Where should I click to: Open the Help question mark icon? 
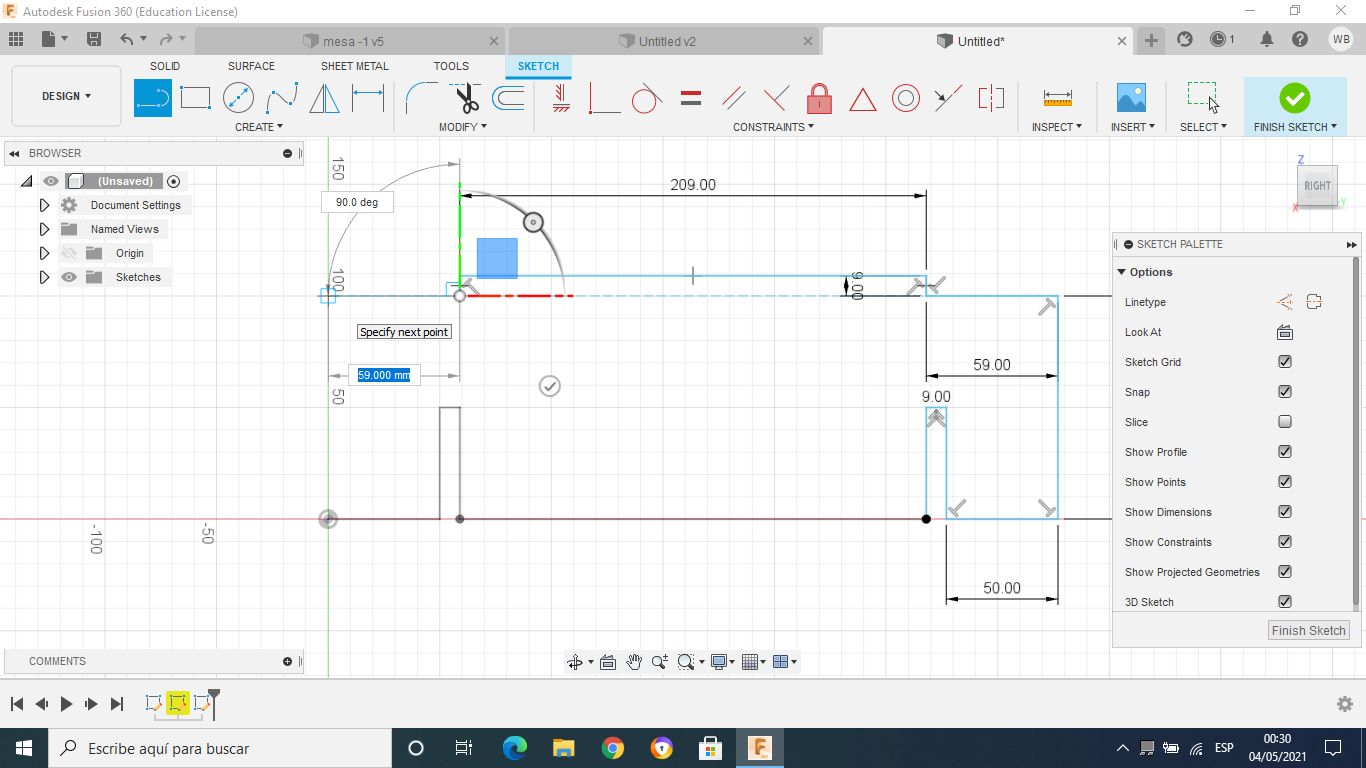click(1300, 39)
